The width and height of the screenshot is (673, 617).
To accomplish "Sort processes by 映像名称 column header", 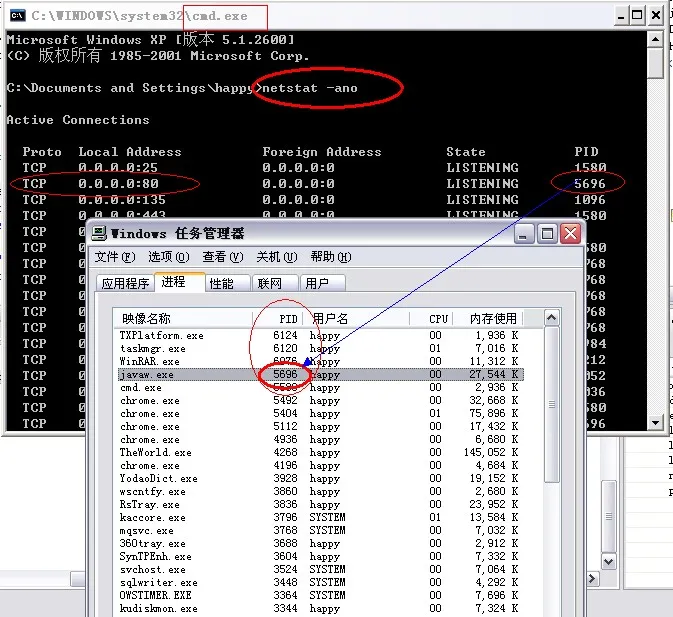I will pyautogui.click(x=183, y=318).
